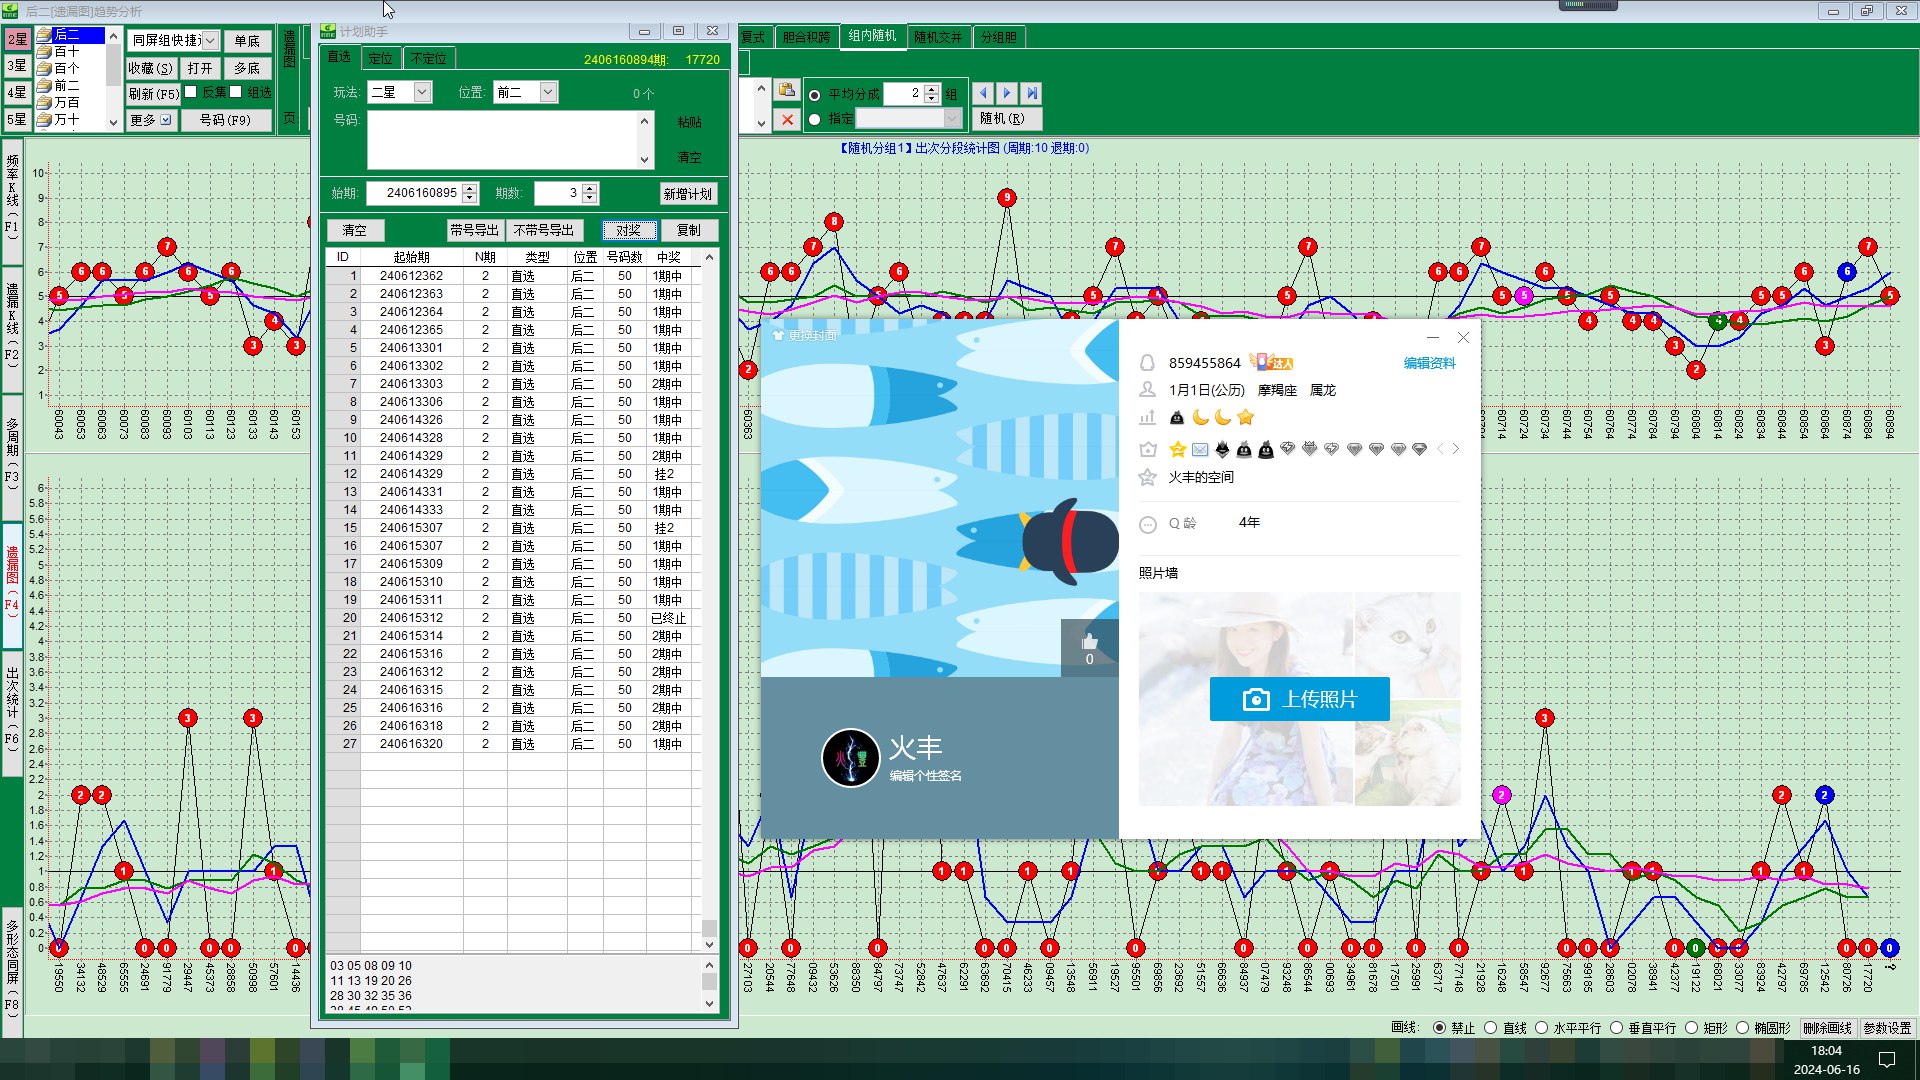The width and height of the screenshot is (1920, 1080).
Task: Open the 指定 combo box dropdown
Action: (x=952, y=119)
